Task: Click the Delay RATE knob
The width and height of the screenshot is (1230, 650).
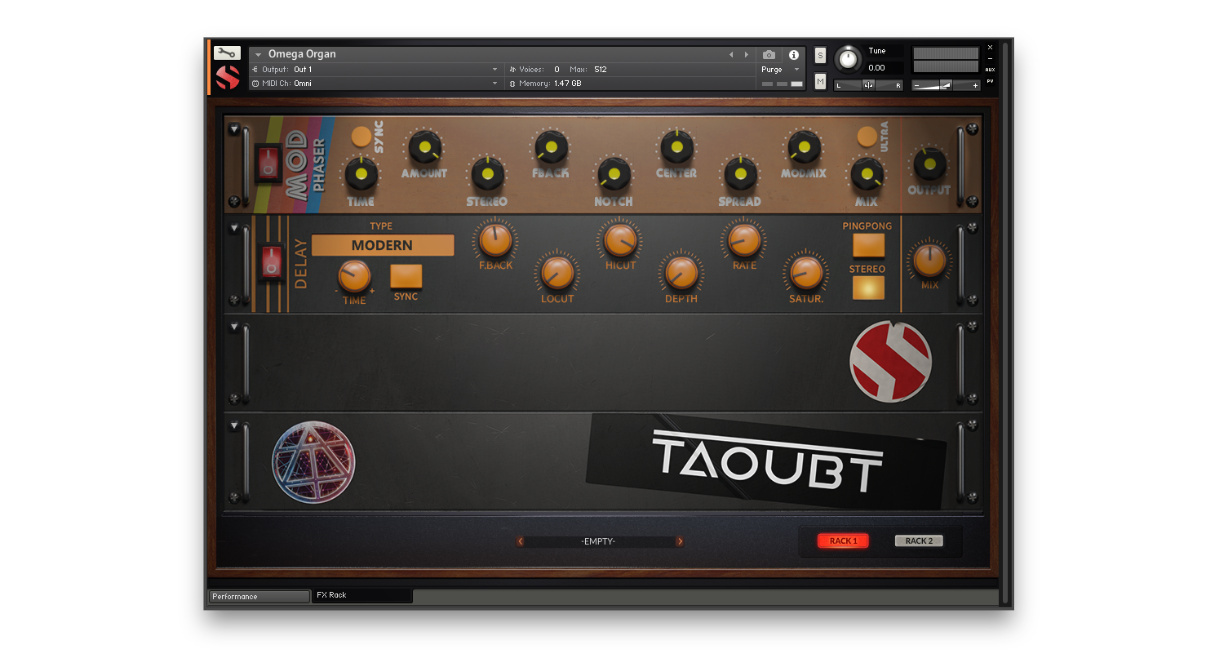Action: pos(744,240)
